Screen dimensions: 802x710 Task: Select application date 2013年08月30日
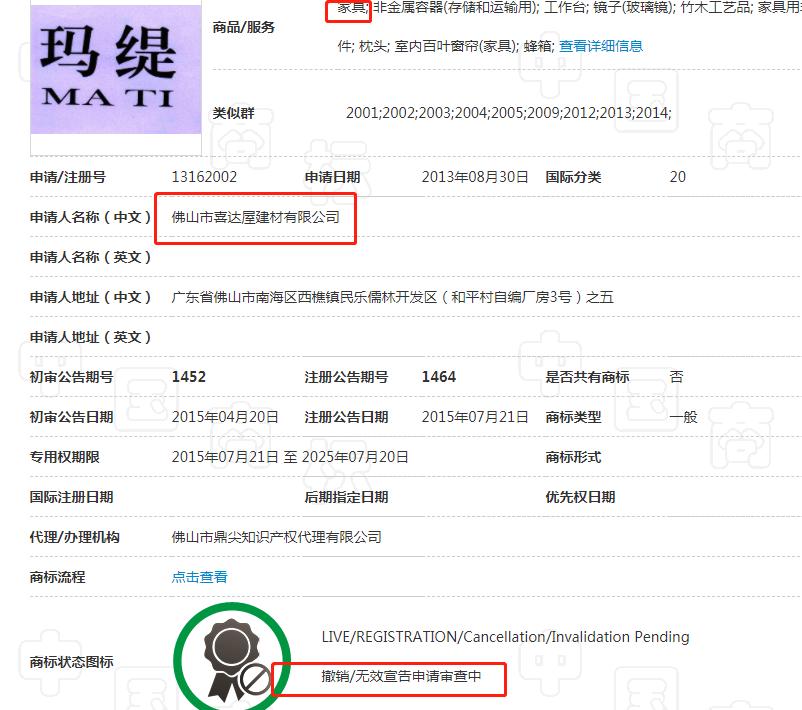click(x=470, y=176)
